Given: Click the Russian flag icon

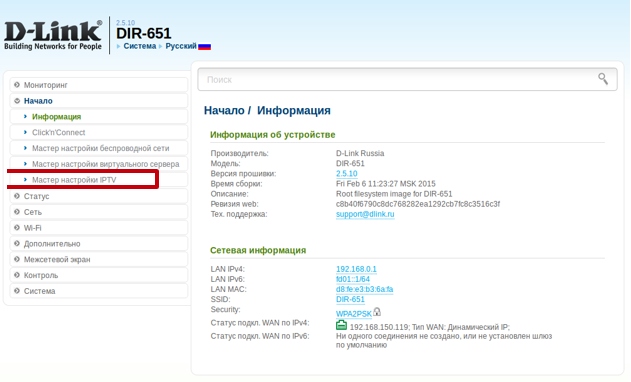Looking at the screenshot, I should tap(204, 47).
